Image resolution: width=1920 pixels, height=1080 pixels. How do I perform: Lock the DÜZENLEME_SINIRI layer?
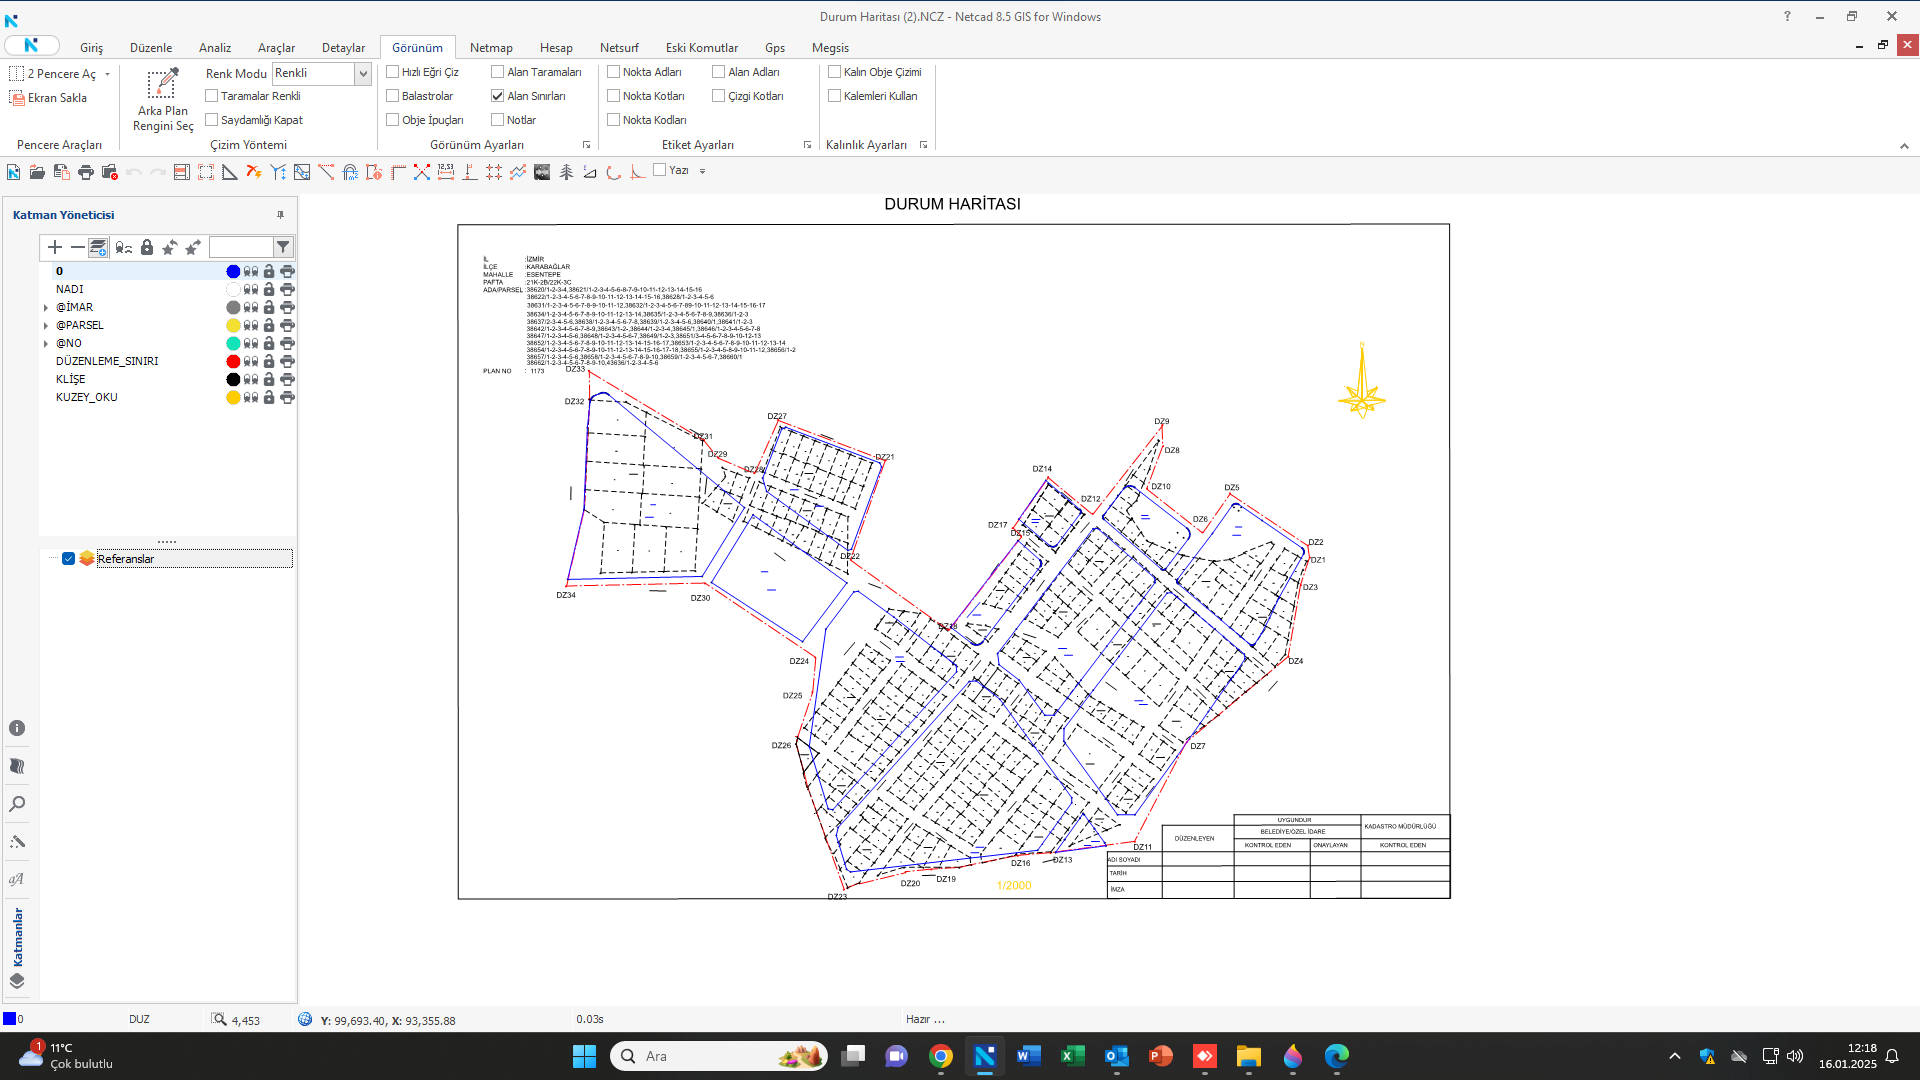coord(269,361)
